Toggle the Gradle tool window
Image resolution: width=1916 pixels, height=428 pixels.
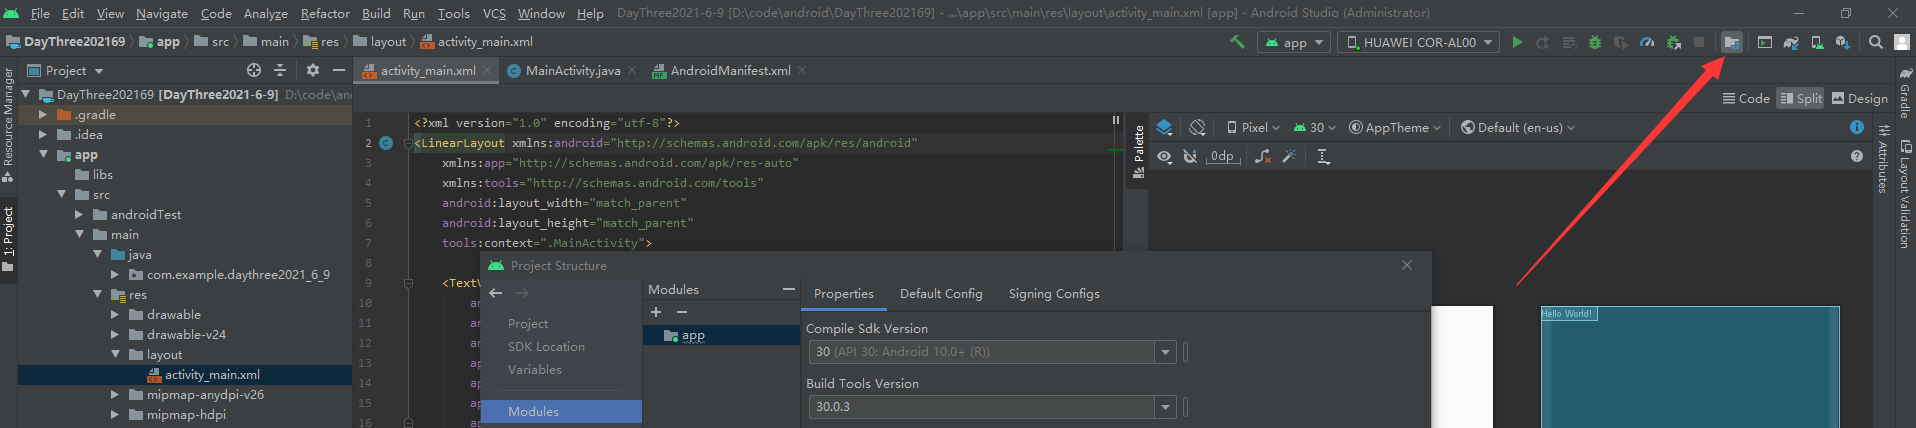click(1905, 94)
